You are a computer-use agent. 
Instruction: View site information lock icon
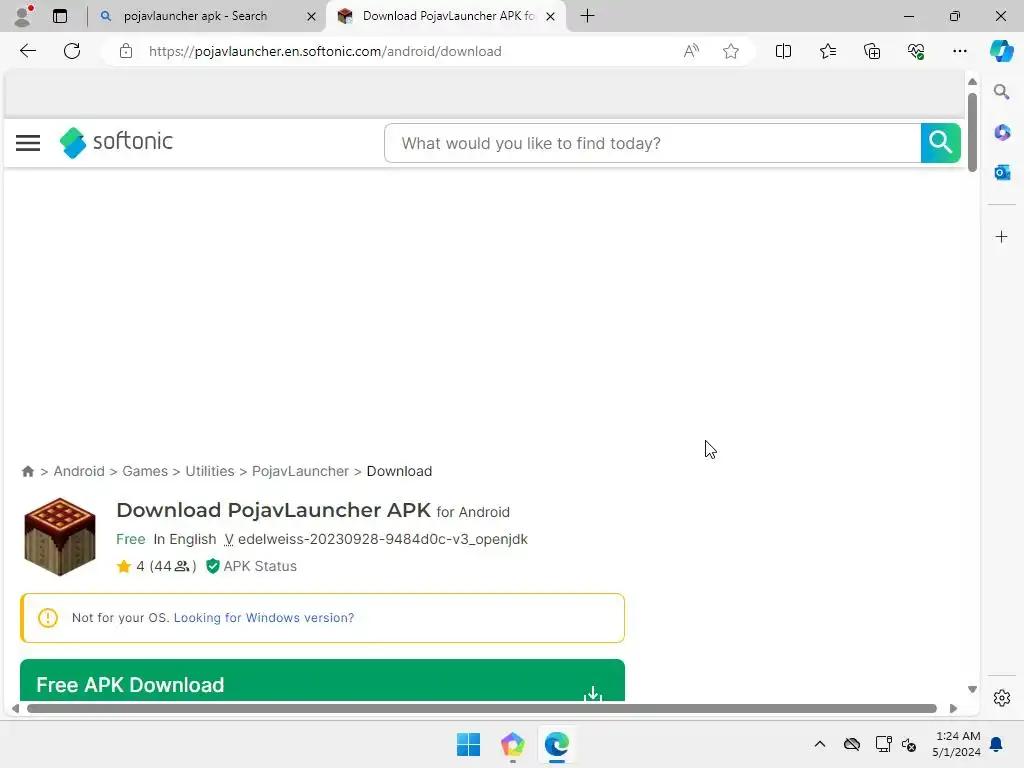coord(126,51)
